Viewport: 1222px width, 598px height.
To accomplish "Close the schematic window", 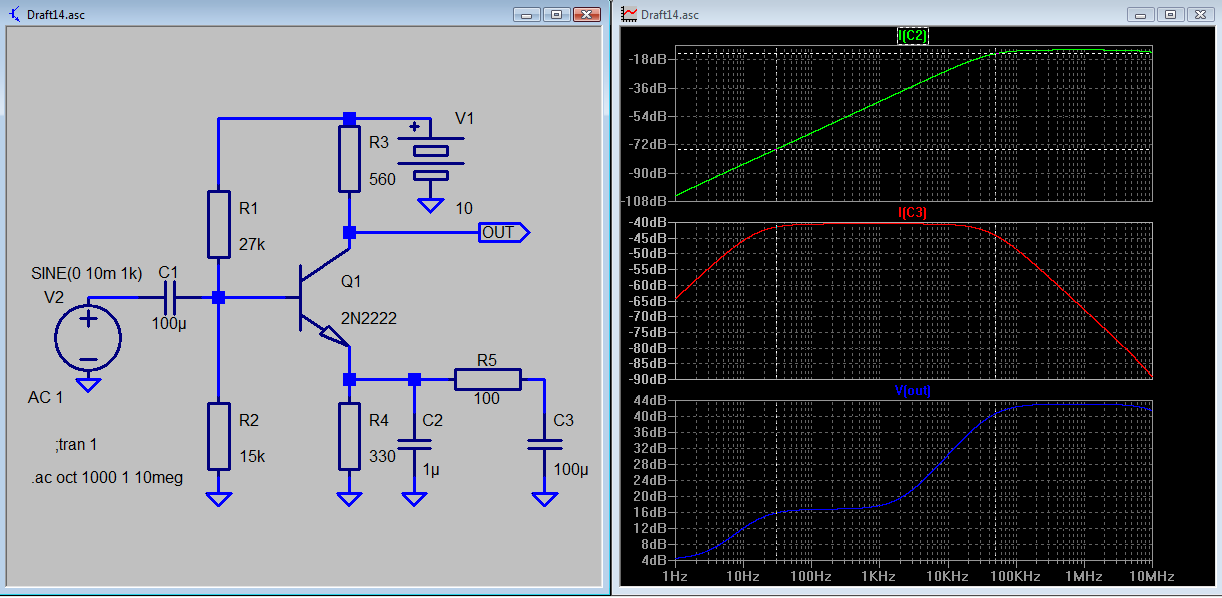I will 586,14.
